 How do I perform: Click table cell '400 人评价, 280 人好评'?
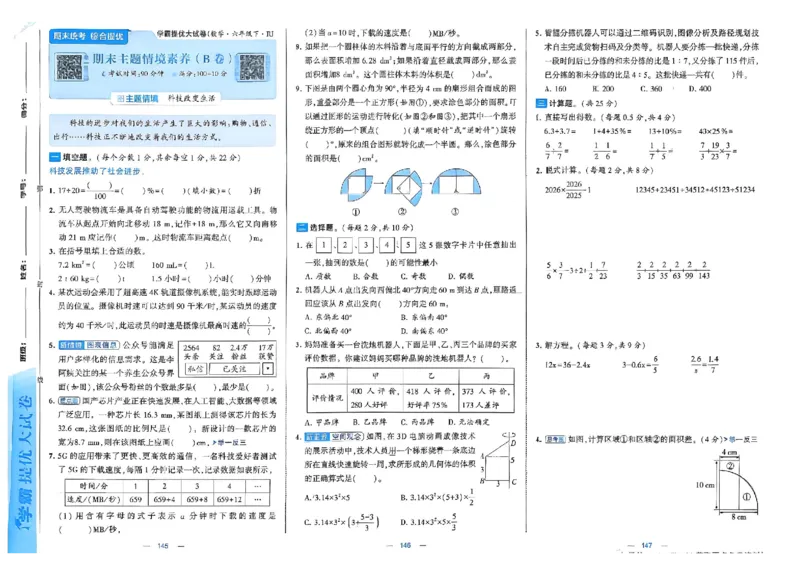[x=375, y=398]
